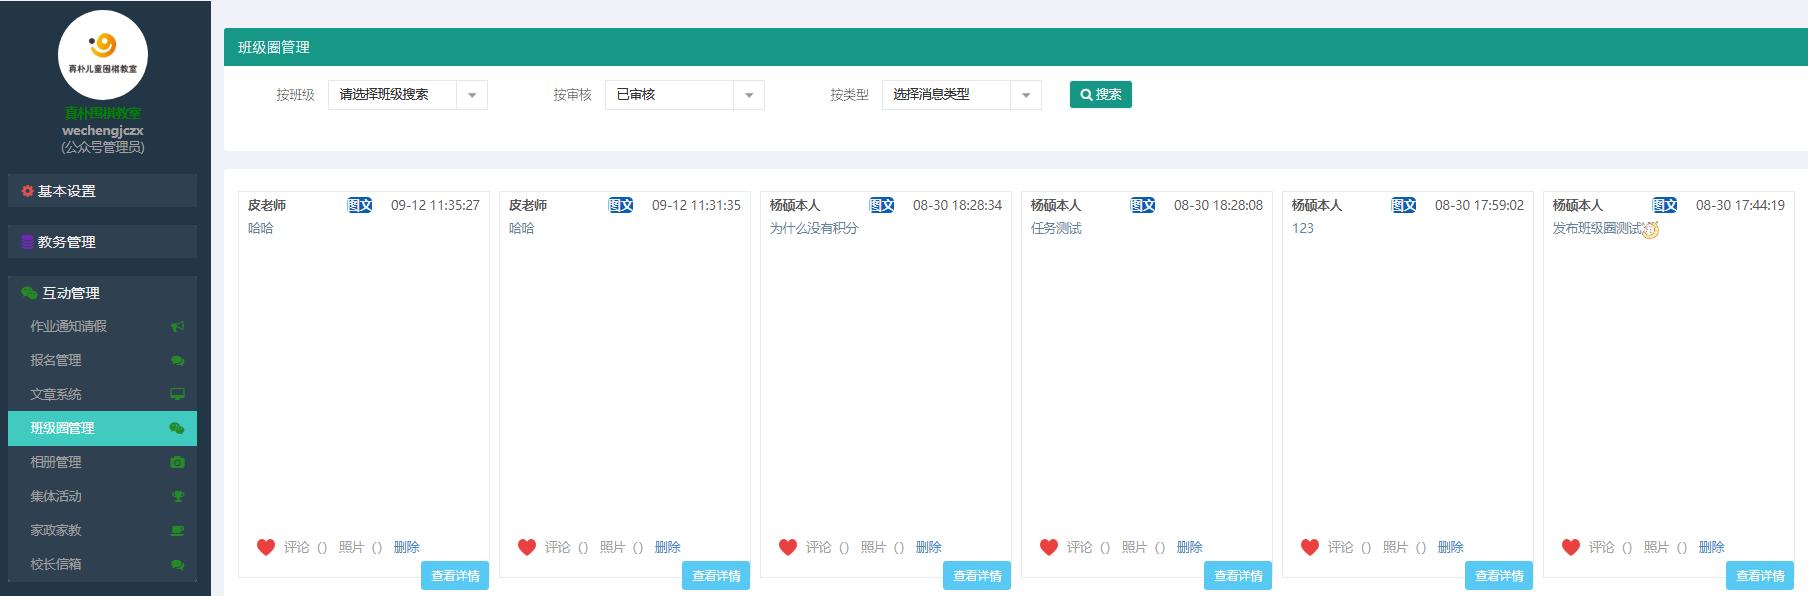Delete the 09-12 11:31:35 post

668,547
